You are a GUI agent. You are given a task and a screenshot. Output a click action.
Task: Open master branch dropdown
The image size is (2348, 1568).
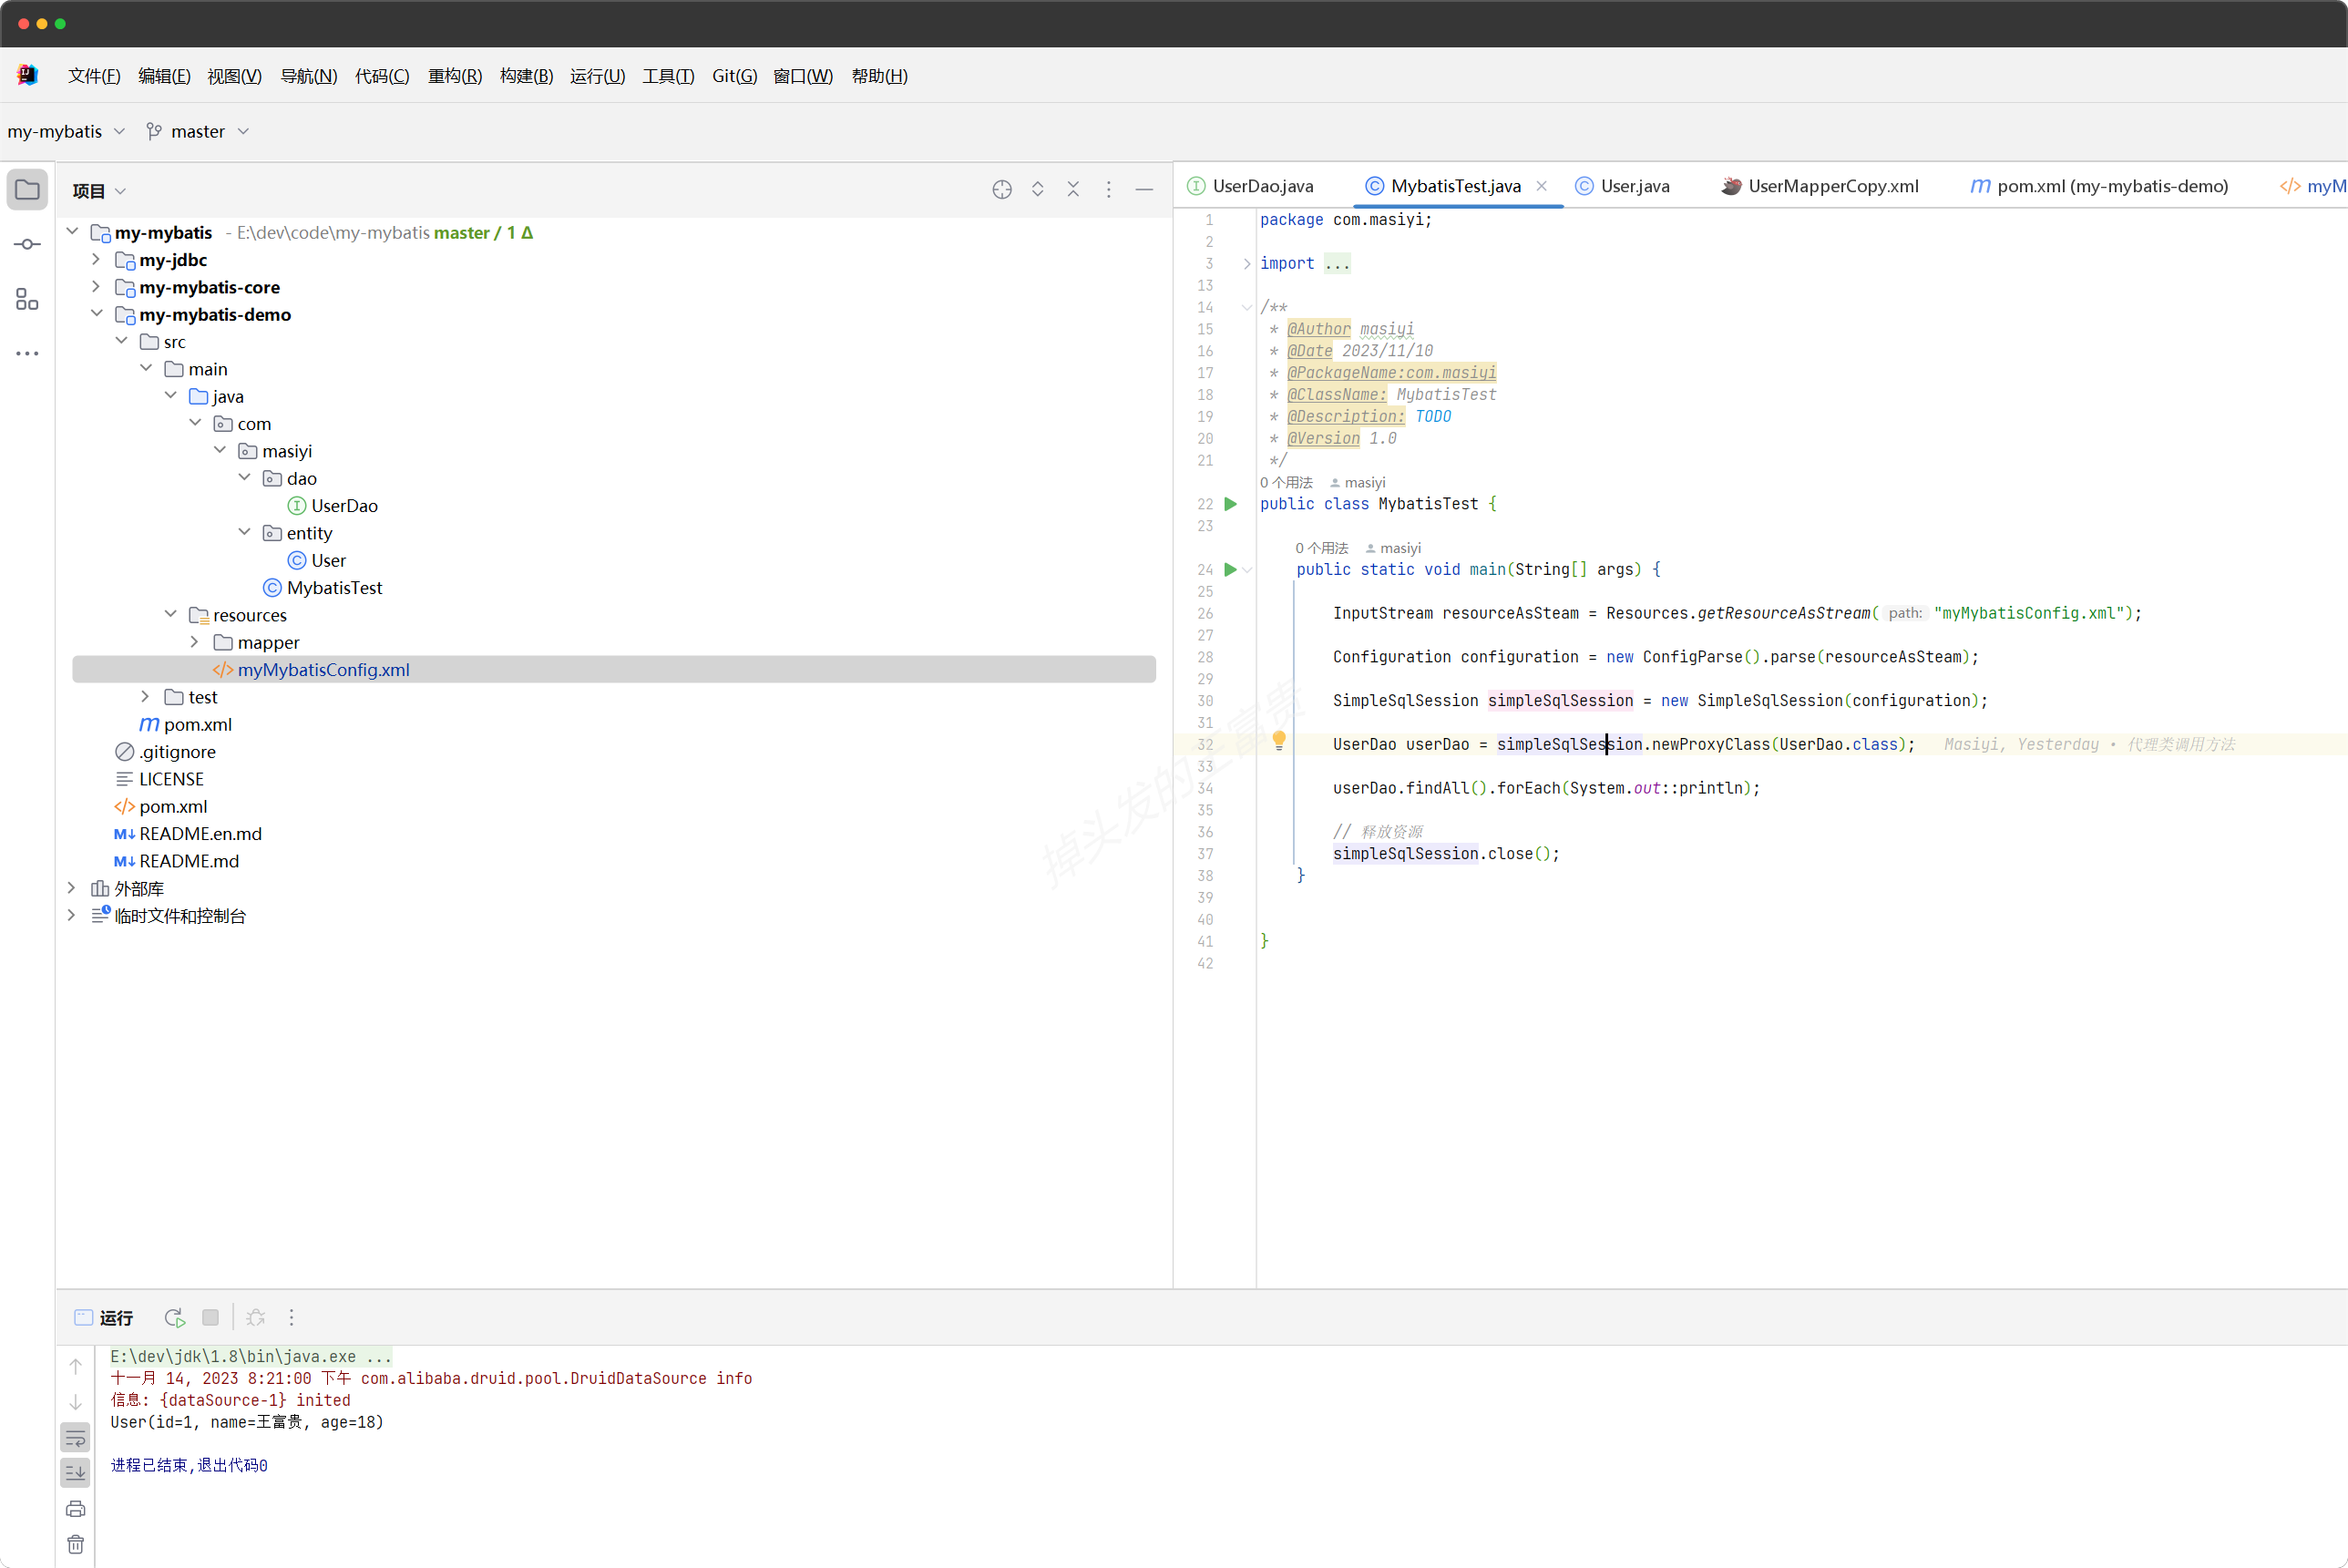[198, 131]
